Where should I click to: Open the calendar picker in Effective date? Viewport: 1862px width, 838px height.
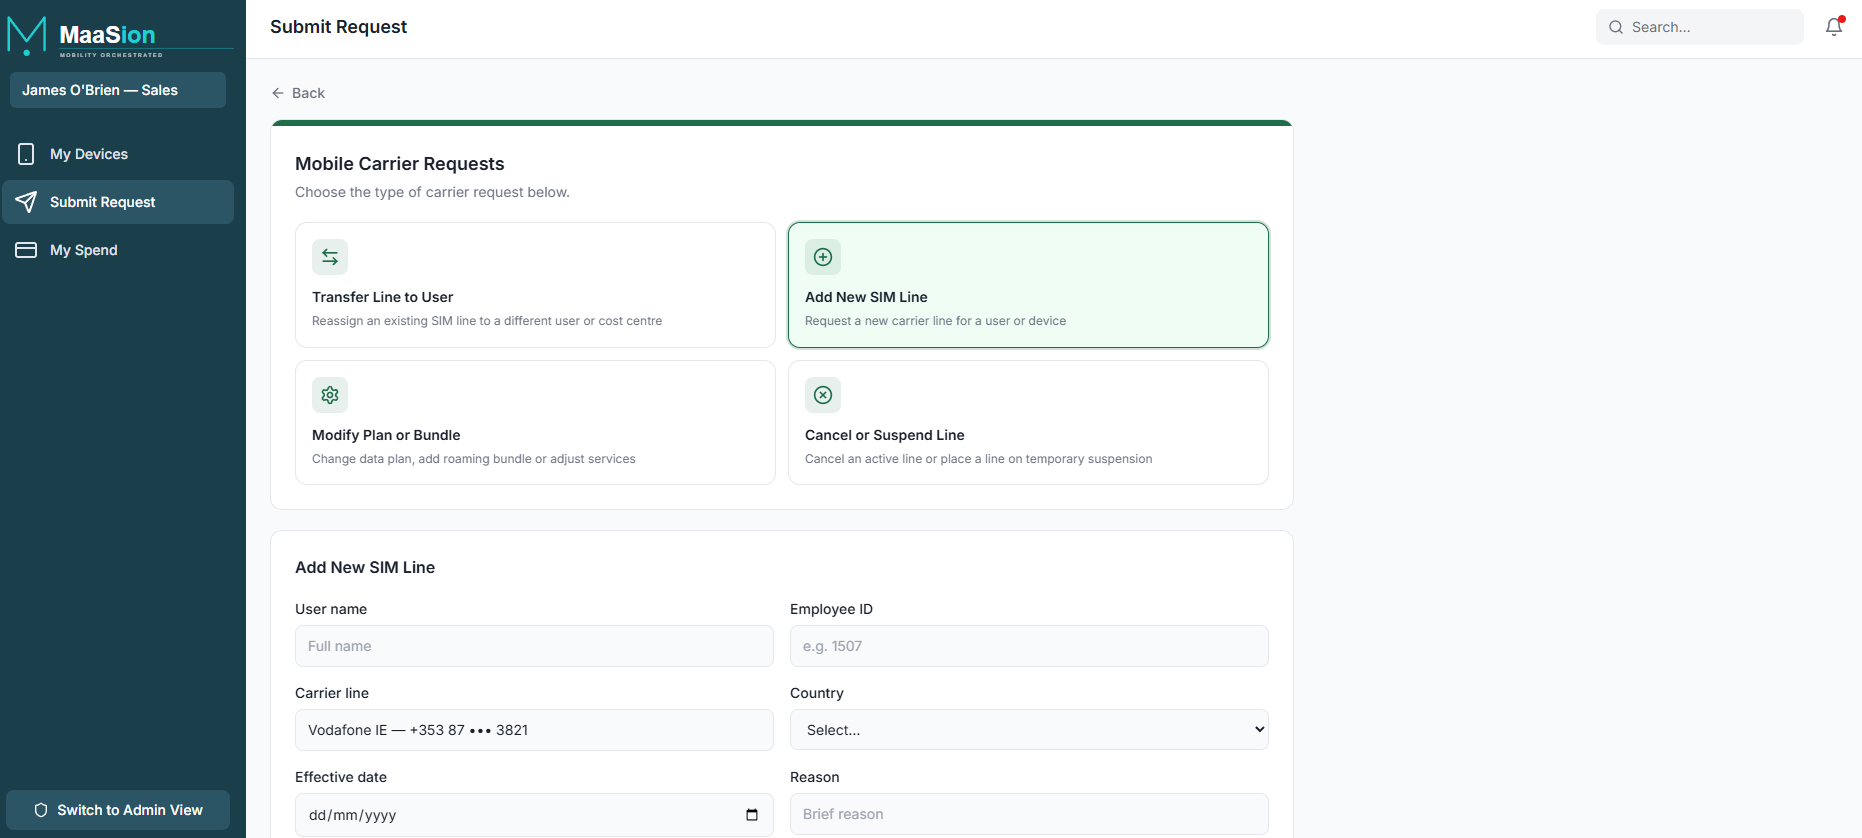pos(752,815)
